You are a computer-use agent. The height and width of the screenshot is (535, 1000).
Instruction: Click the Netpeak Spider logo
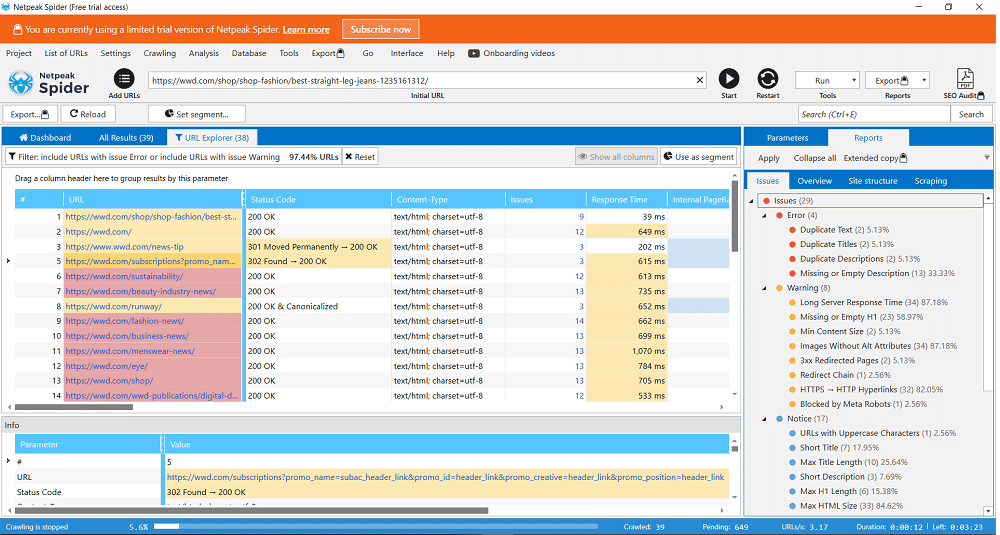(x=48, y=83)
